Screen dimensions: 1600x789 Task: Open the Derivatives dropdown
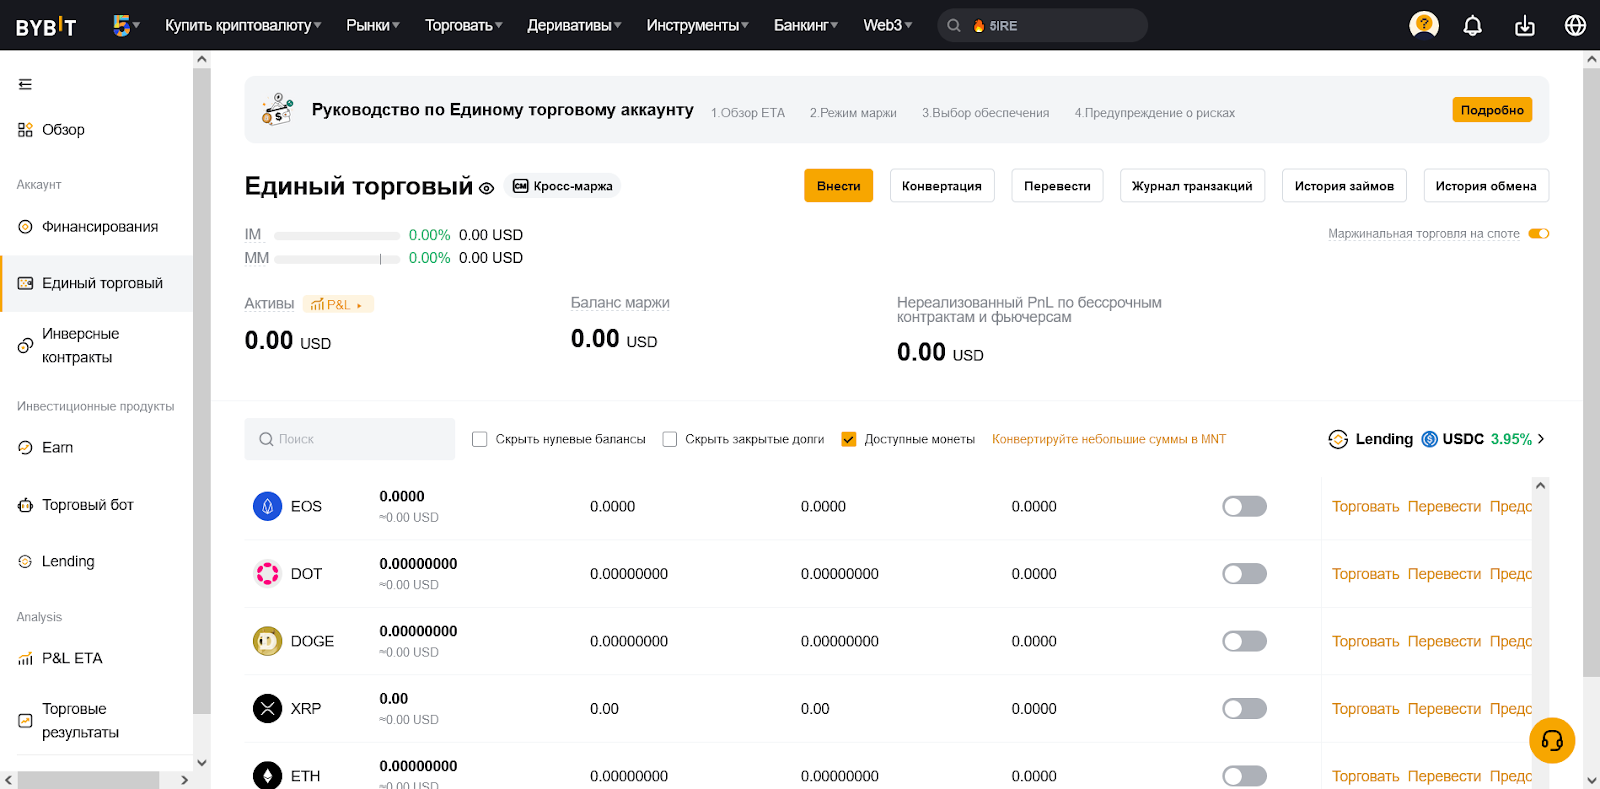click(574, 26)
